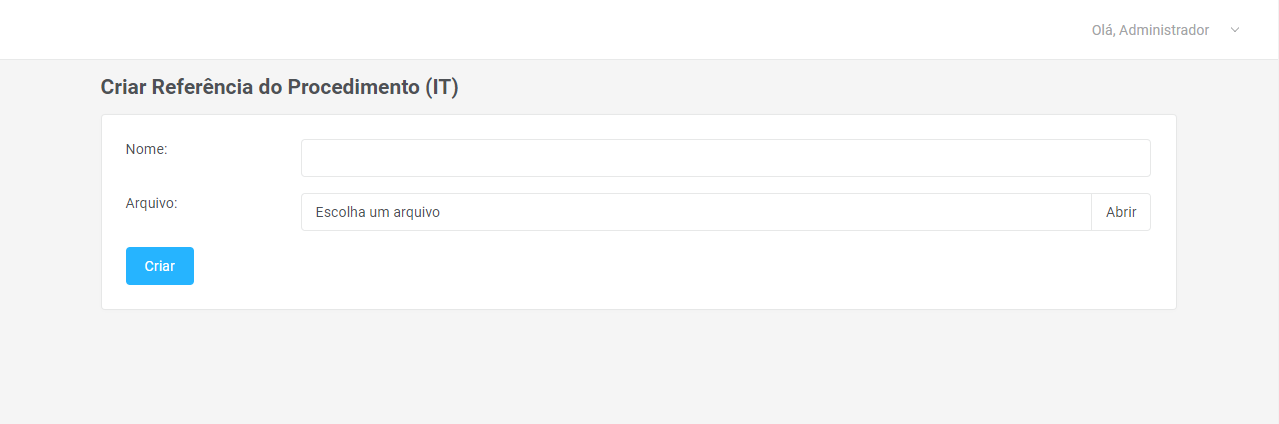This screenshot has height=424, width=1279.
Task: Submit the form with Criar button
Action: [160, 266]
